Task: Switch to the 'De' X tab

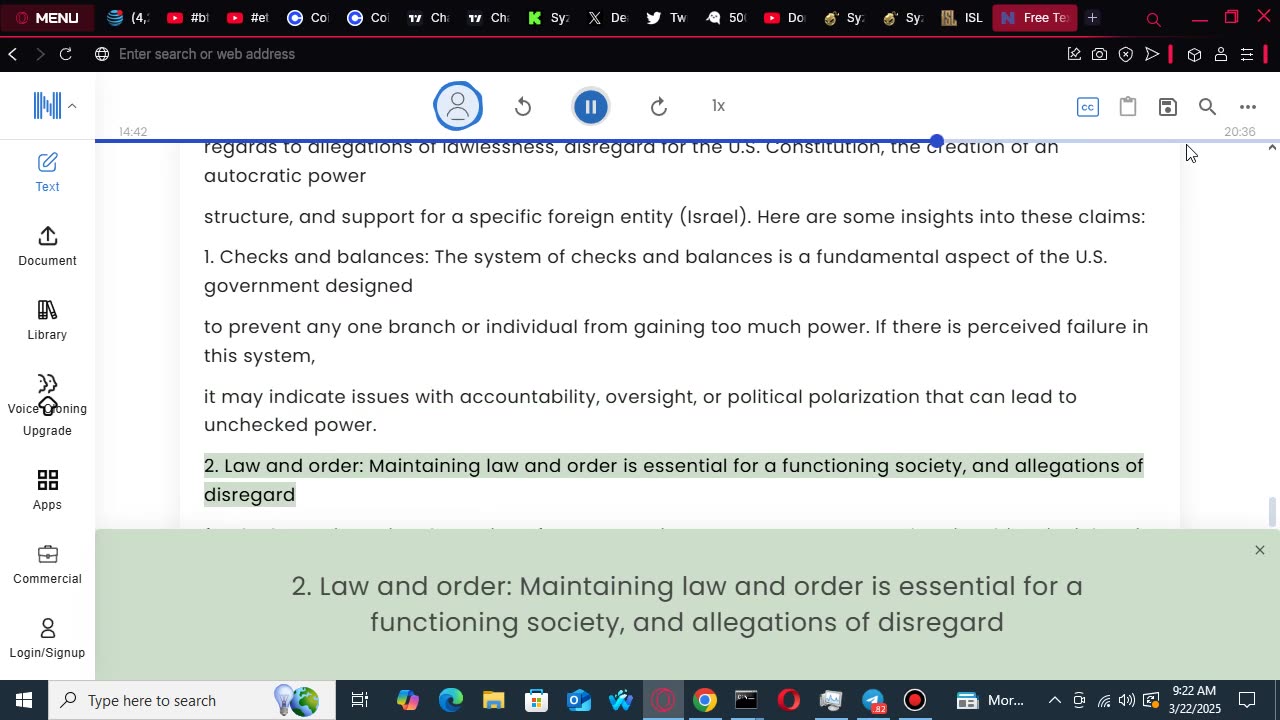Action: [x=608, y=18]
